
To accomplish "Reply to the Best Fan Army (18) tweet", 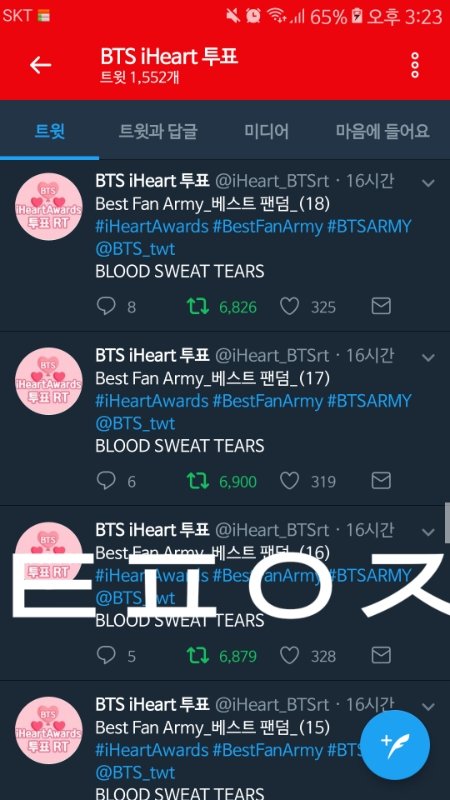I will point(106,306).
